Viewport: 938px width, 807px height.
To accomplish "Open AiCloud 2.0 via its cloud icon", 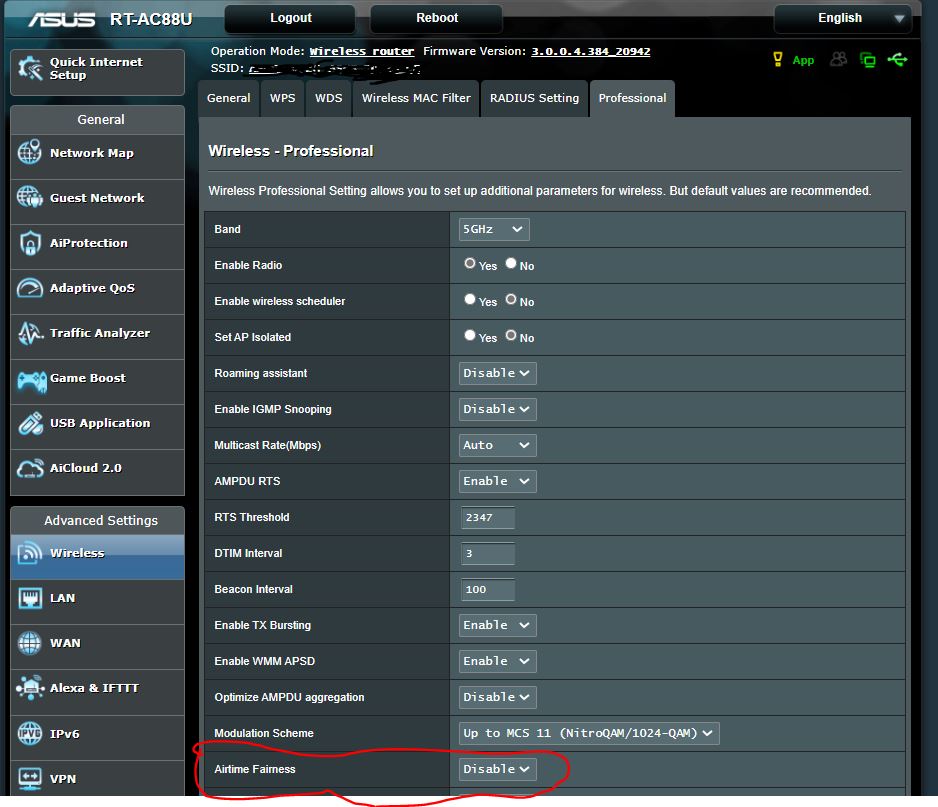I will [x=30, y=468].
